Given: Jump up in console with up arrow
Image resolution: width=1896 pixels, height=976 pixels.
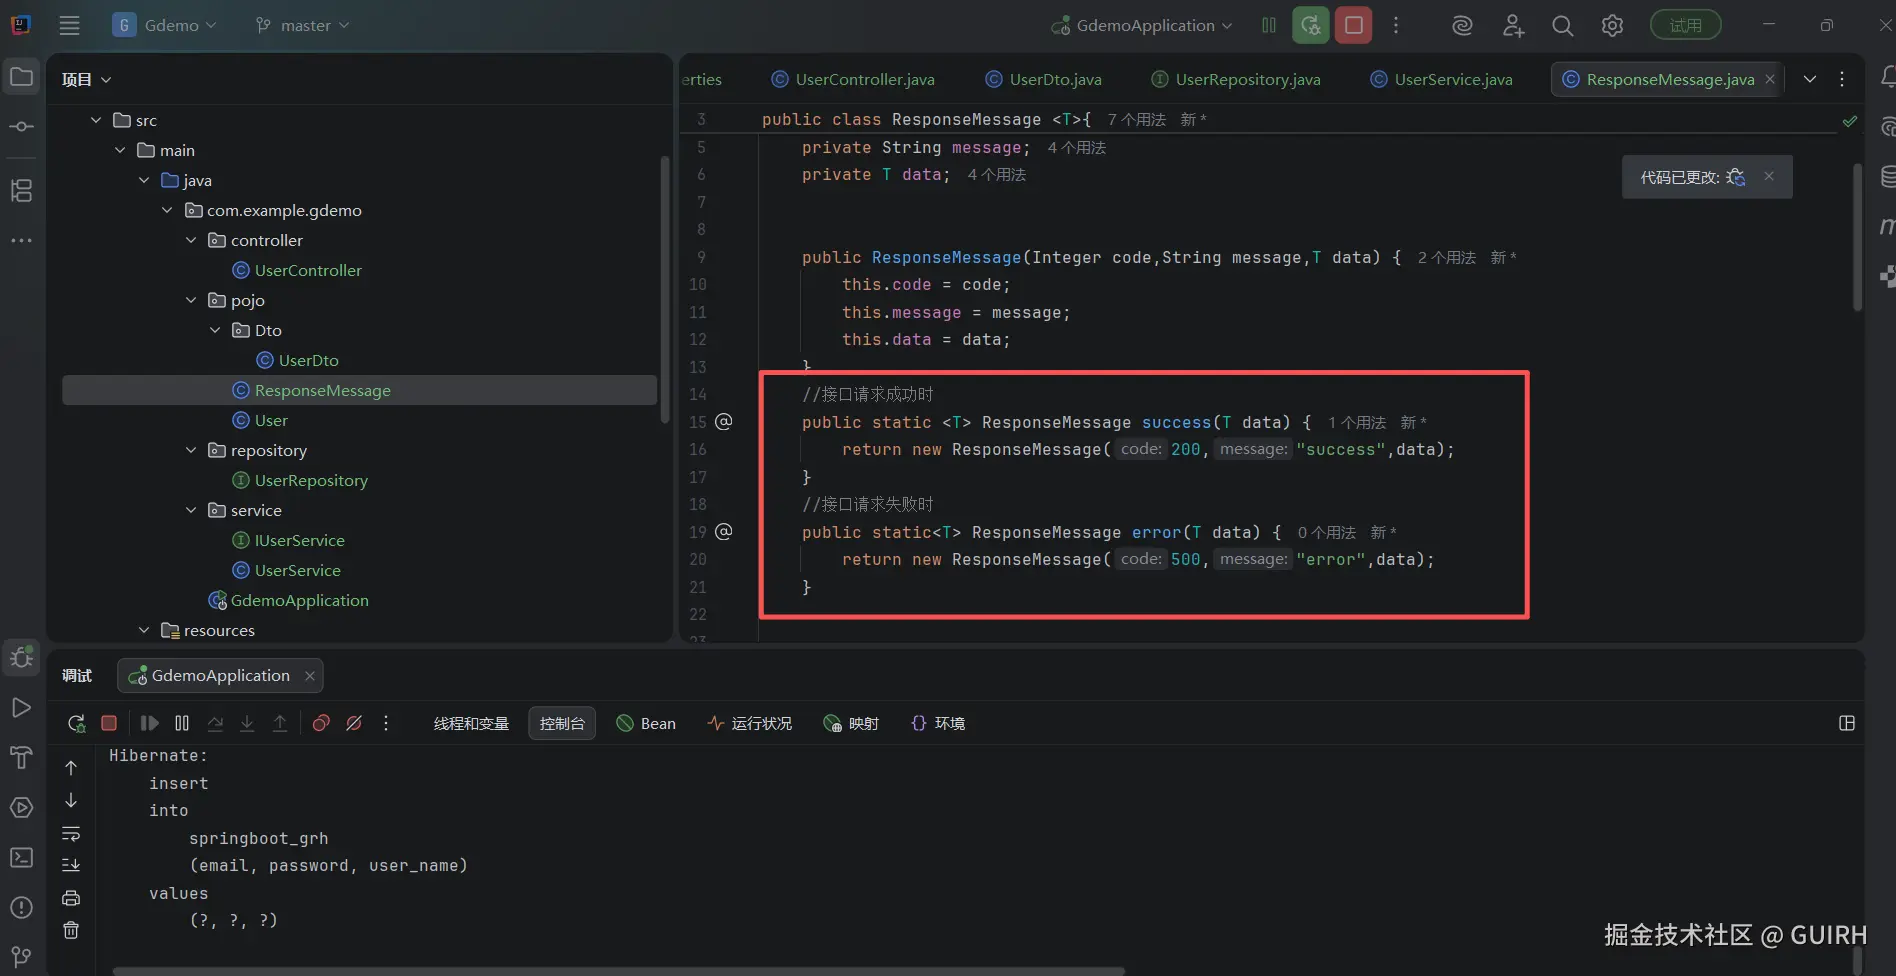Looking at the screenshot, I should tap(71, 768).
